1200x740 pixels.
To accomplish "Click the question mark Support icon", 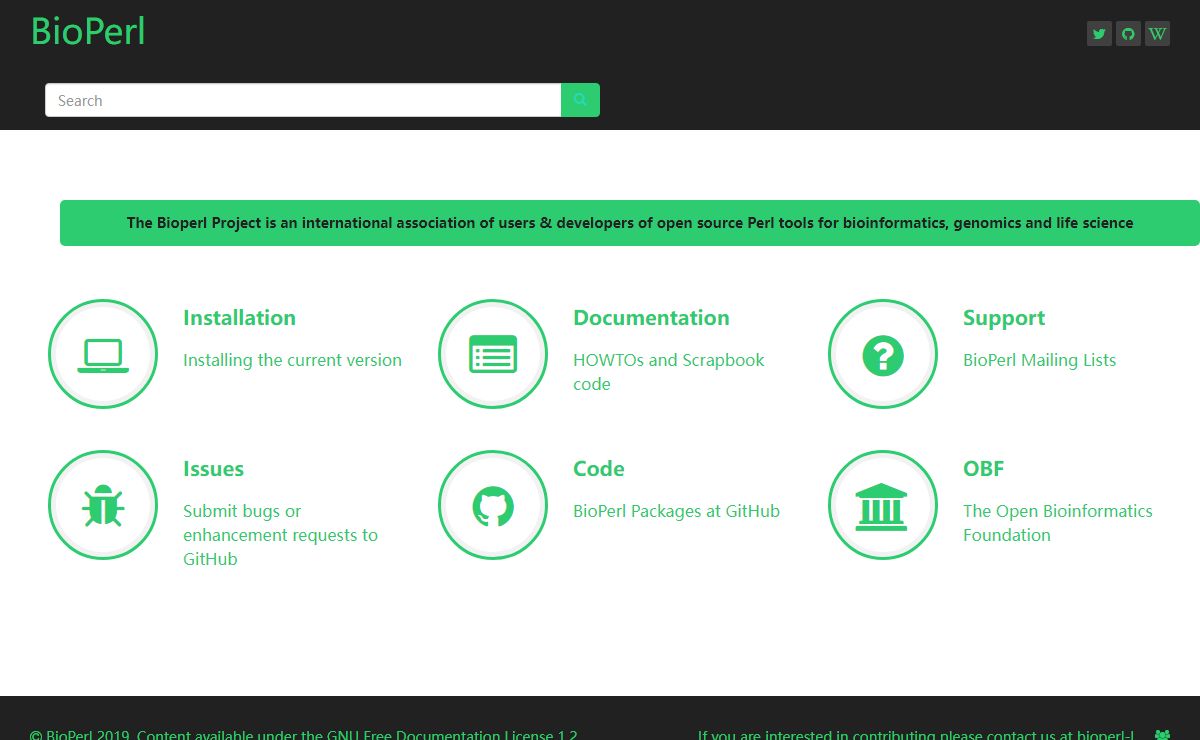I will (883, 354).
